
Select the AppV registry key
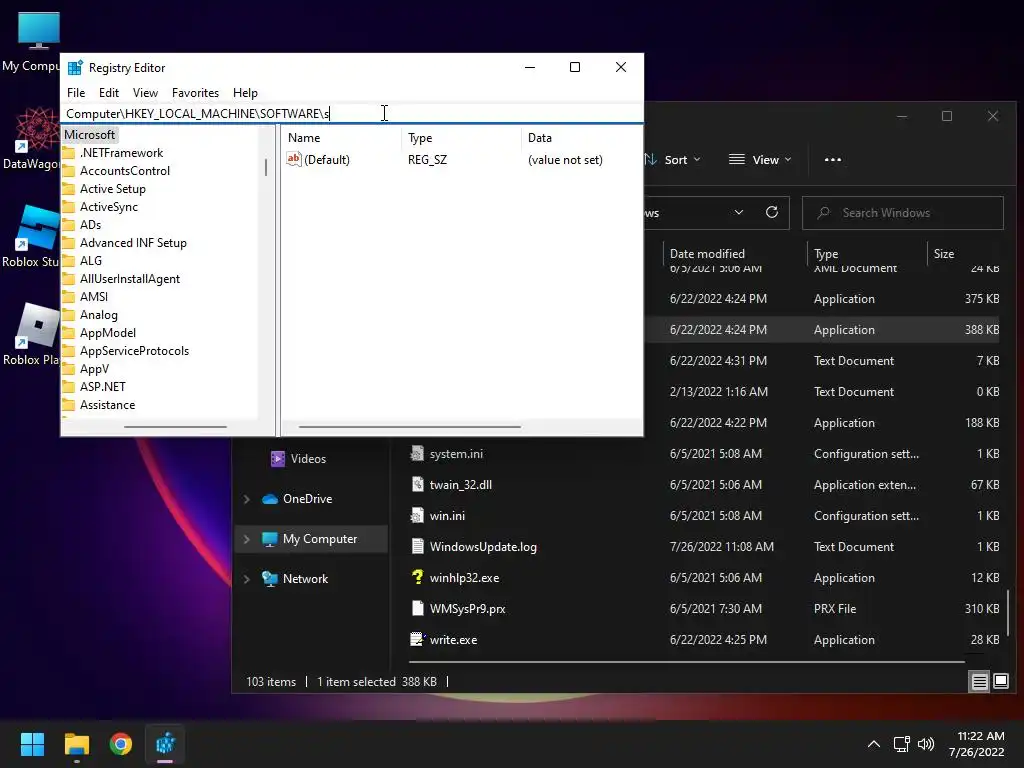(x=94, y=369)
